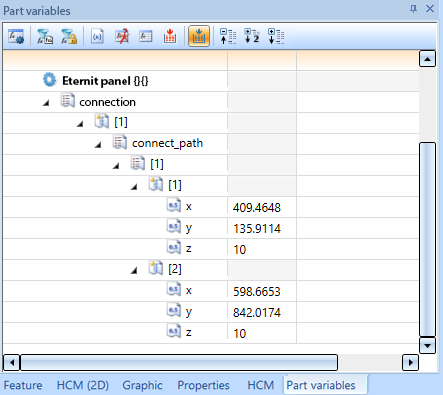Viewport: 443px width, 395px height.
Task: Pin the Part variables panel
Action: click(413, 9)
